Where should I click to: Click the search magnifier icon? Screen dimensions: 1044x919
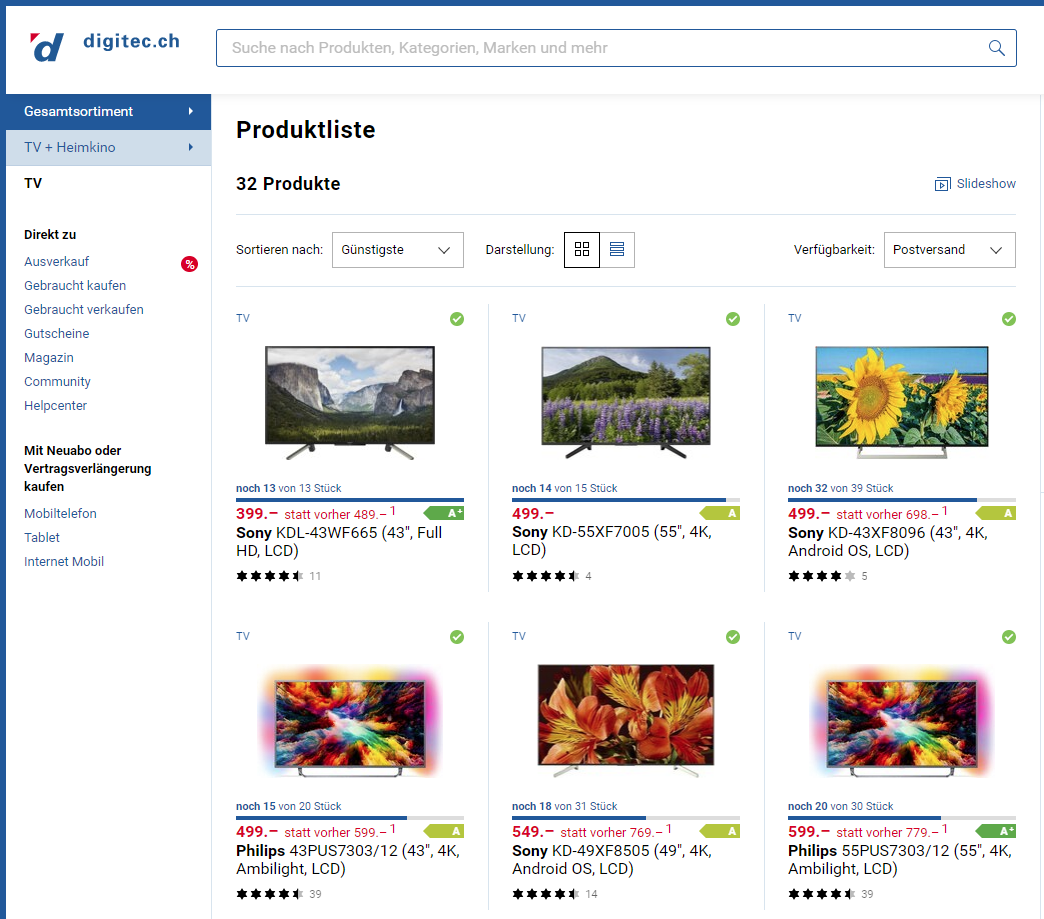pyautogui.click(x=996, y=48)
